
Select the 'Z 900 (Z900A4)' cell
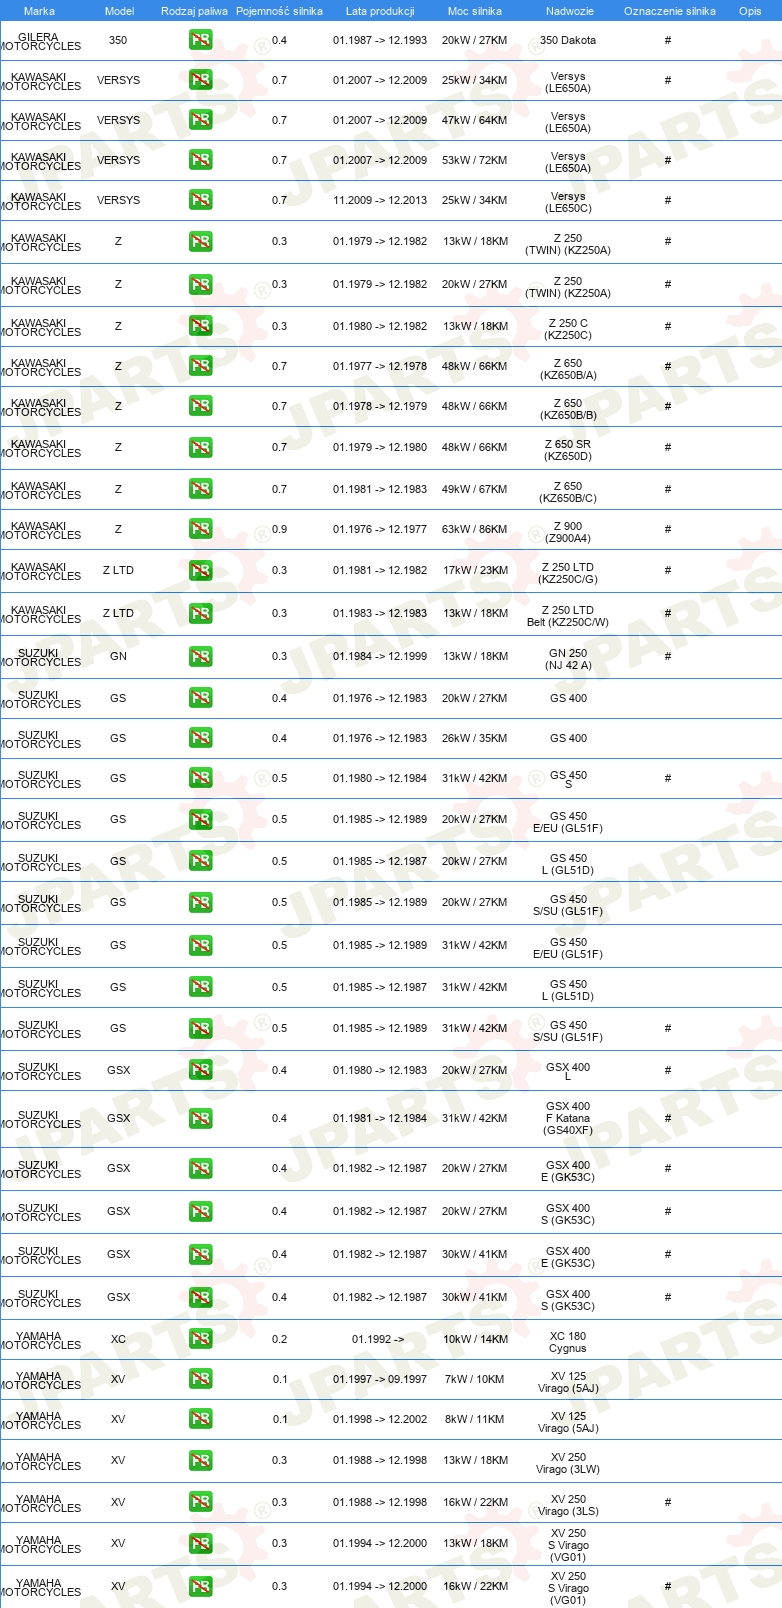[568, 532]
